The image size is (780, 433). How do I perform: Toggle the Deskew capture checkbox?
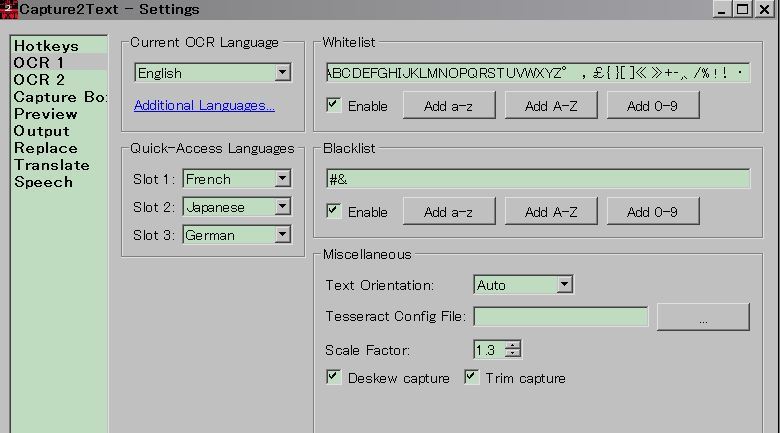pyautogui.click(x=333, y=377)
